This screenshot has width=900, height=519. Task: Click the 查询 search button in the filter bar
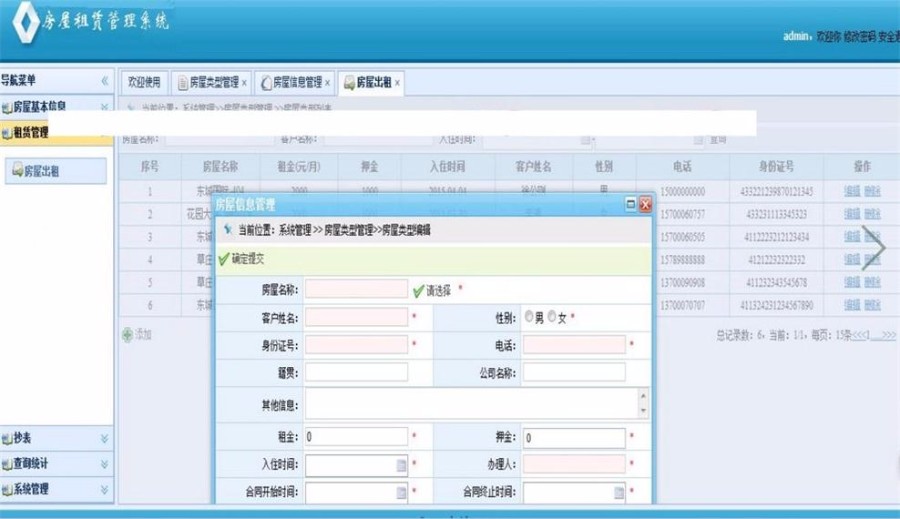[x=718, y=140]
